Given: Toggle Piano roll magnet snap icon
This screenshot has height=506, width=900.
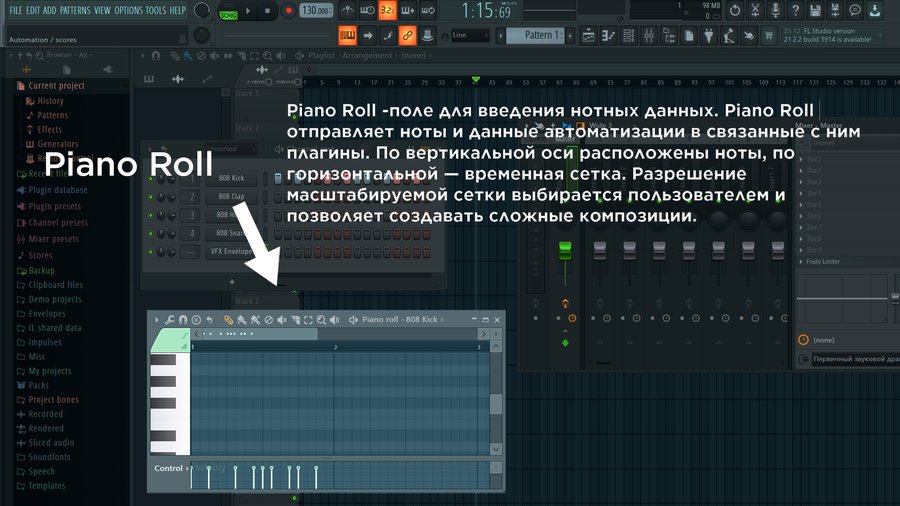Looking at the screenshot, I should 183,320.
